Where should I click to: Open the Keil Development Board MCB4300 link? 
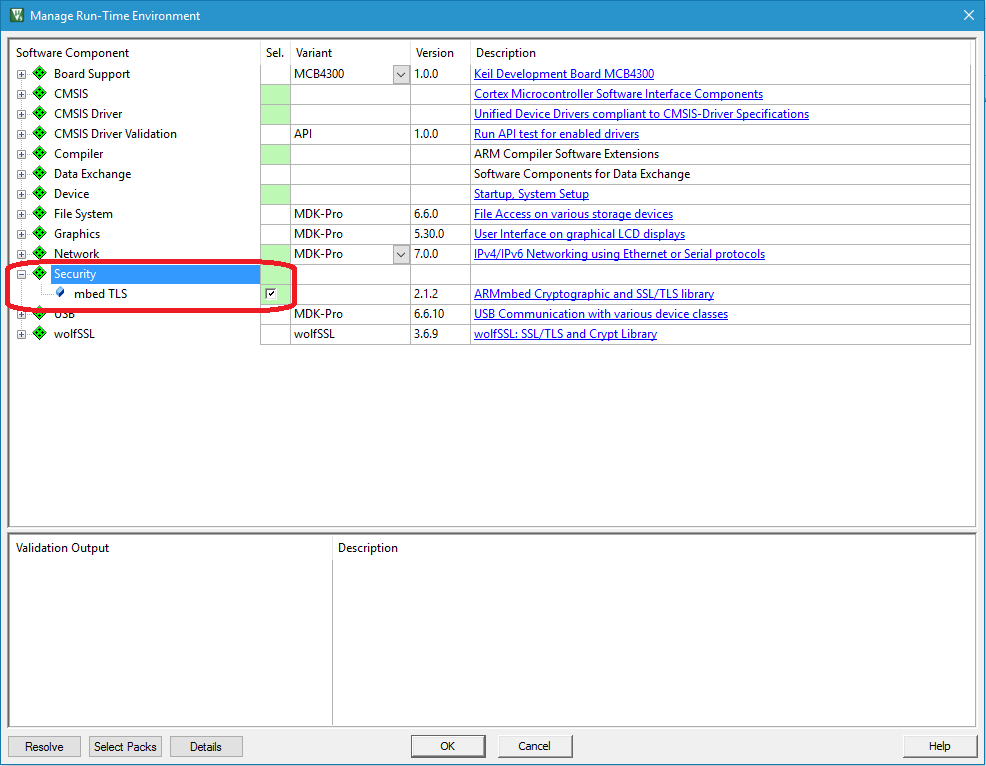coord(563,73)
